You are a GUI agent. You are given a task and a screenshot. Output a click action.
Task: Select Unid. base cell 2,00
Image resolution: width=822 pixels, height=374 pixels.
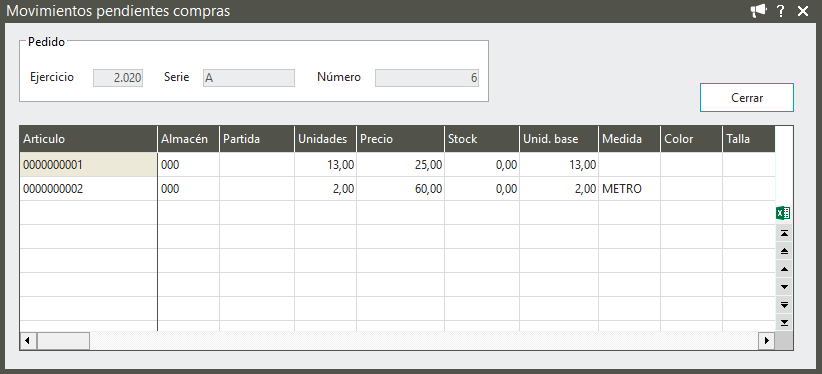(559, 189)
